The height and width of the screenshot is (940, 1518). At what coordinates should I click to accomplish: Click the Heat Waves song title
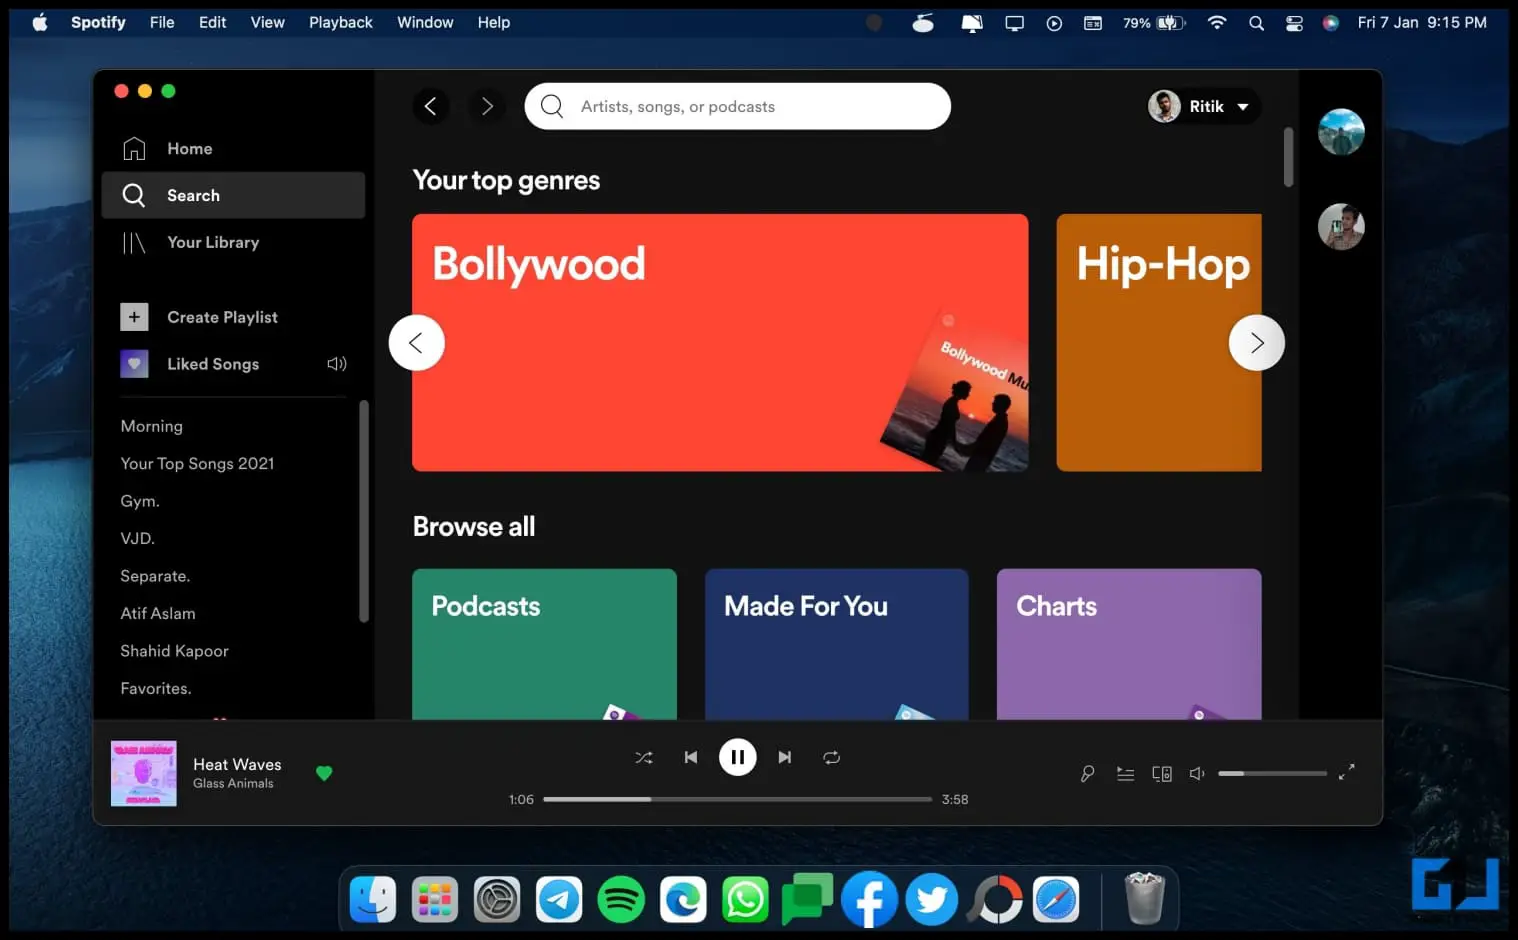(x=237, y=764)
